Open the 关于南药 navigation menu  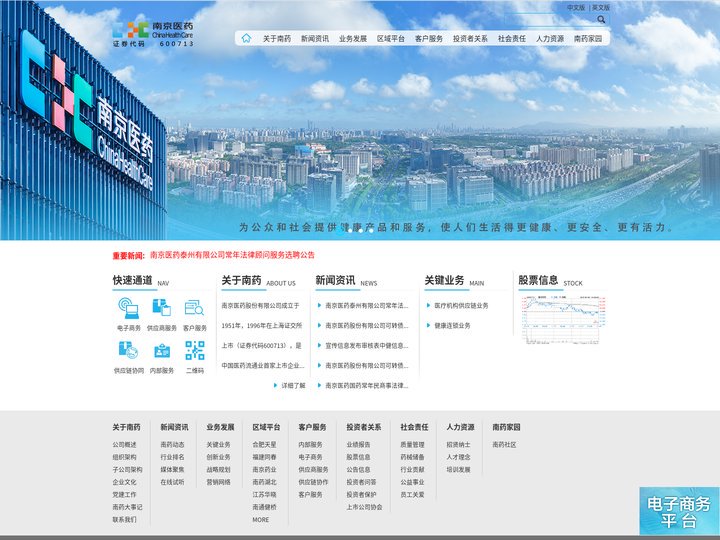pos(276,39)
